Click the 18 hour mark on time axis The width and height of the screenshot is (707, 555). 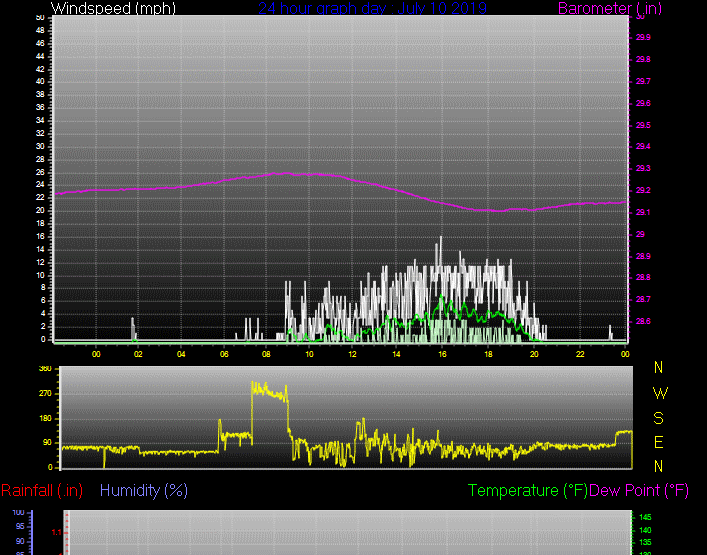488,354
